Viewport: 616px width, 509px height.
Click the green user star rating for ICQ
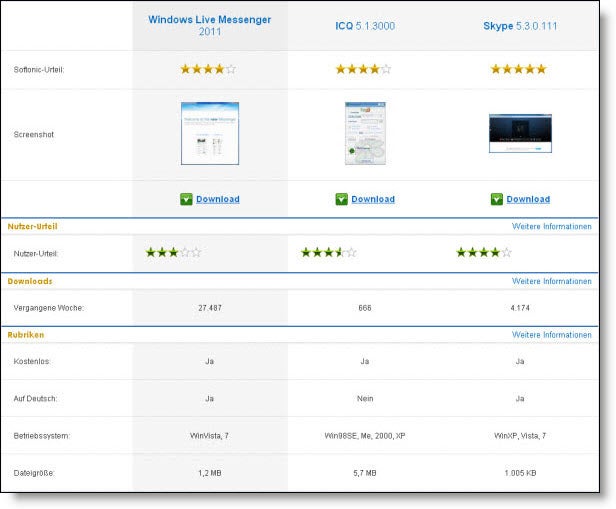329,253
